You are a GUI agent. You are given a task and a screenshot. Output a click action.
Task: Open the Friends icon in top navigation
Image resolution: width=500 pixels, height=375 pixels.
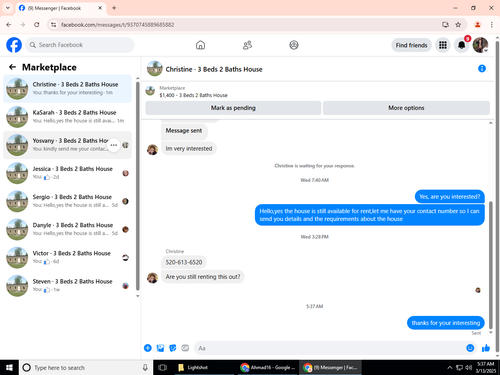click(x=247, y=45)
